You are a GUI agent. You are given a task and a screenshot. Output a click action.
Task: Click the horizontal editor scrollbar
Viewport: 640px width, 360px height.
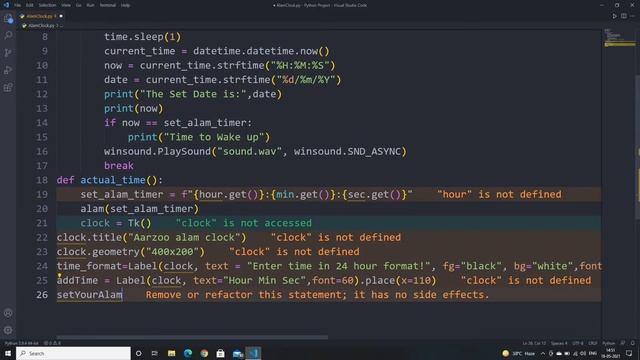click(192, 337)
